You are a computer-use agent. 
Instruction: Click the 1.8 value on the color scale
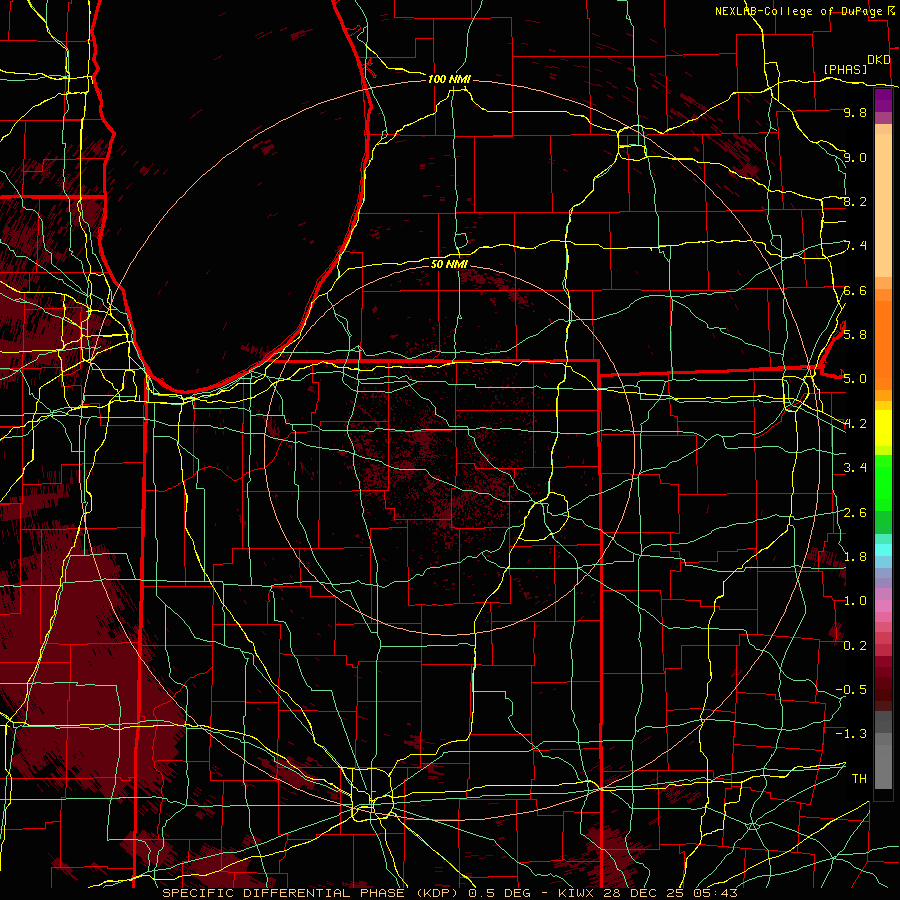pyautogui.click(x=855, y=556)
